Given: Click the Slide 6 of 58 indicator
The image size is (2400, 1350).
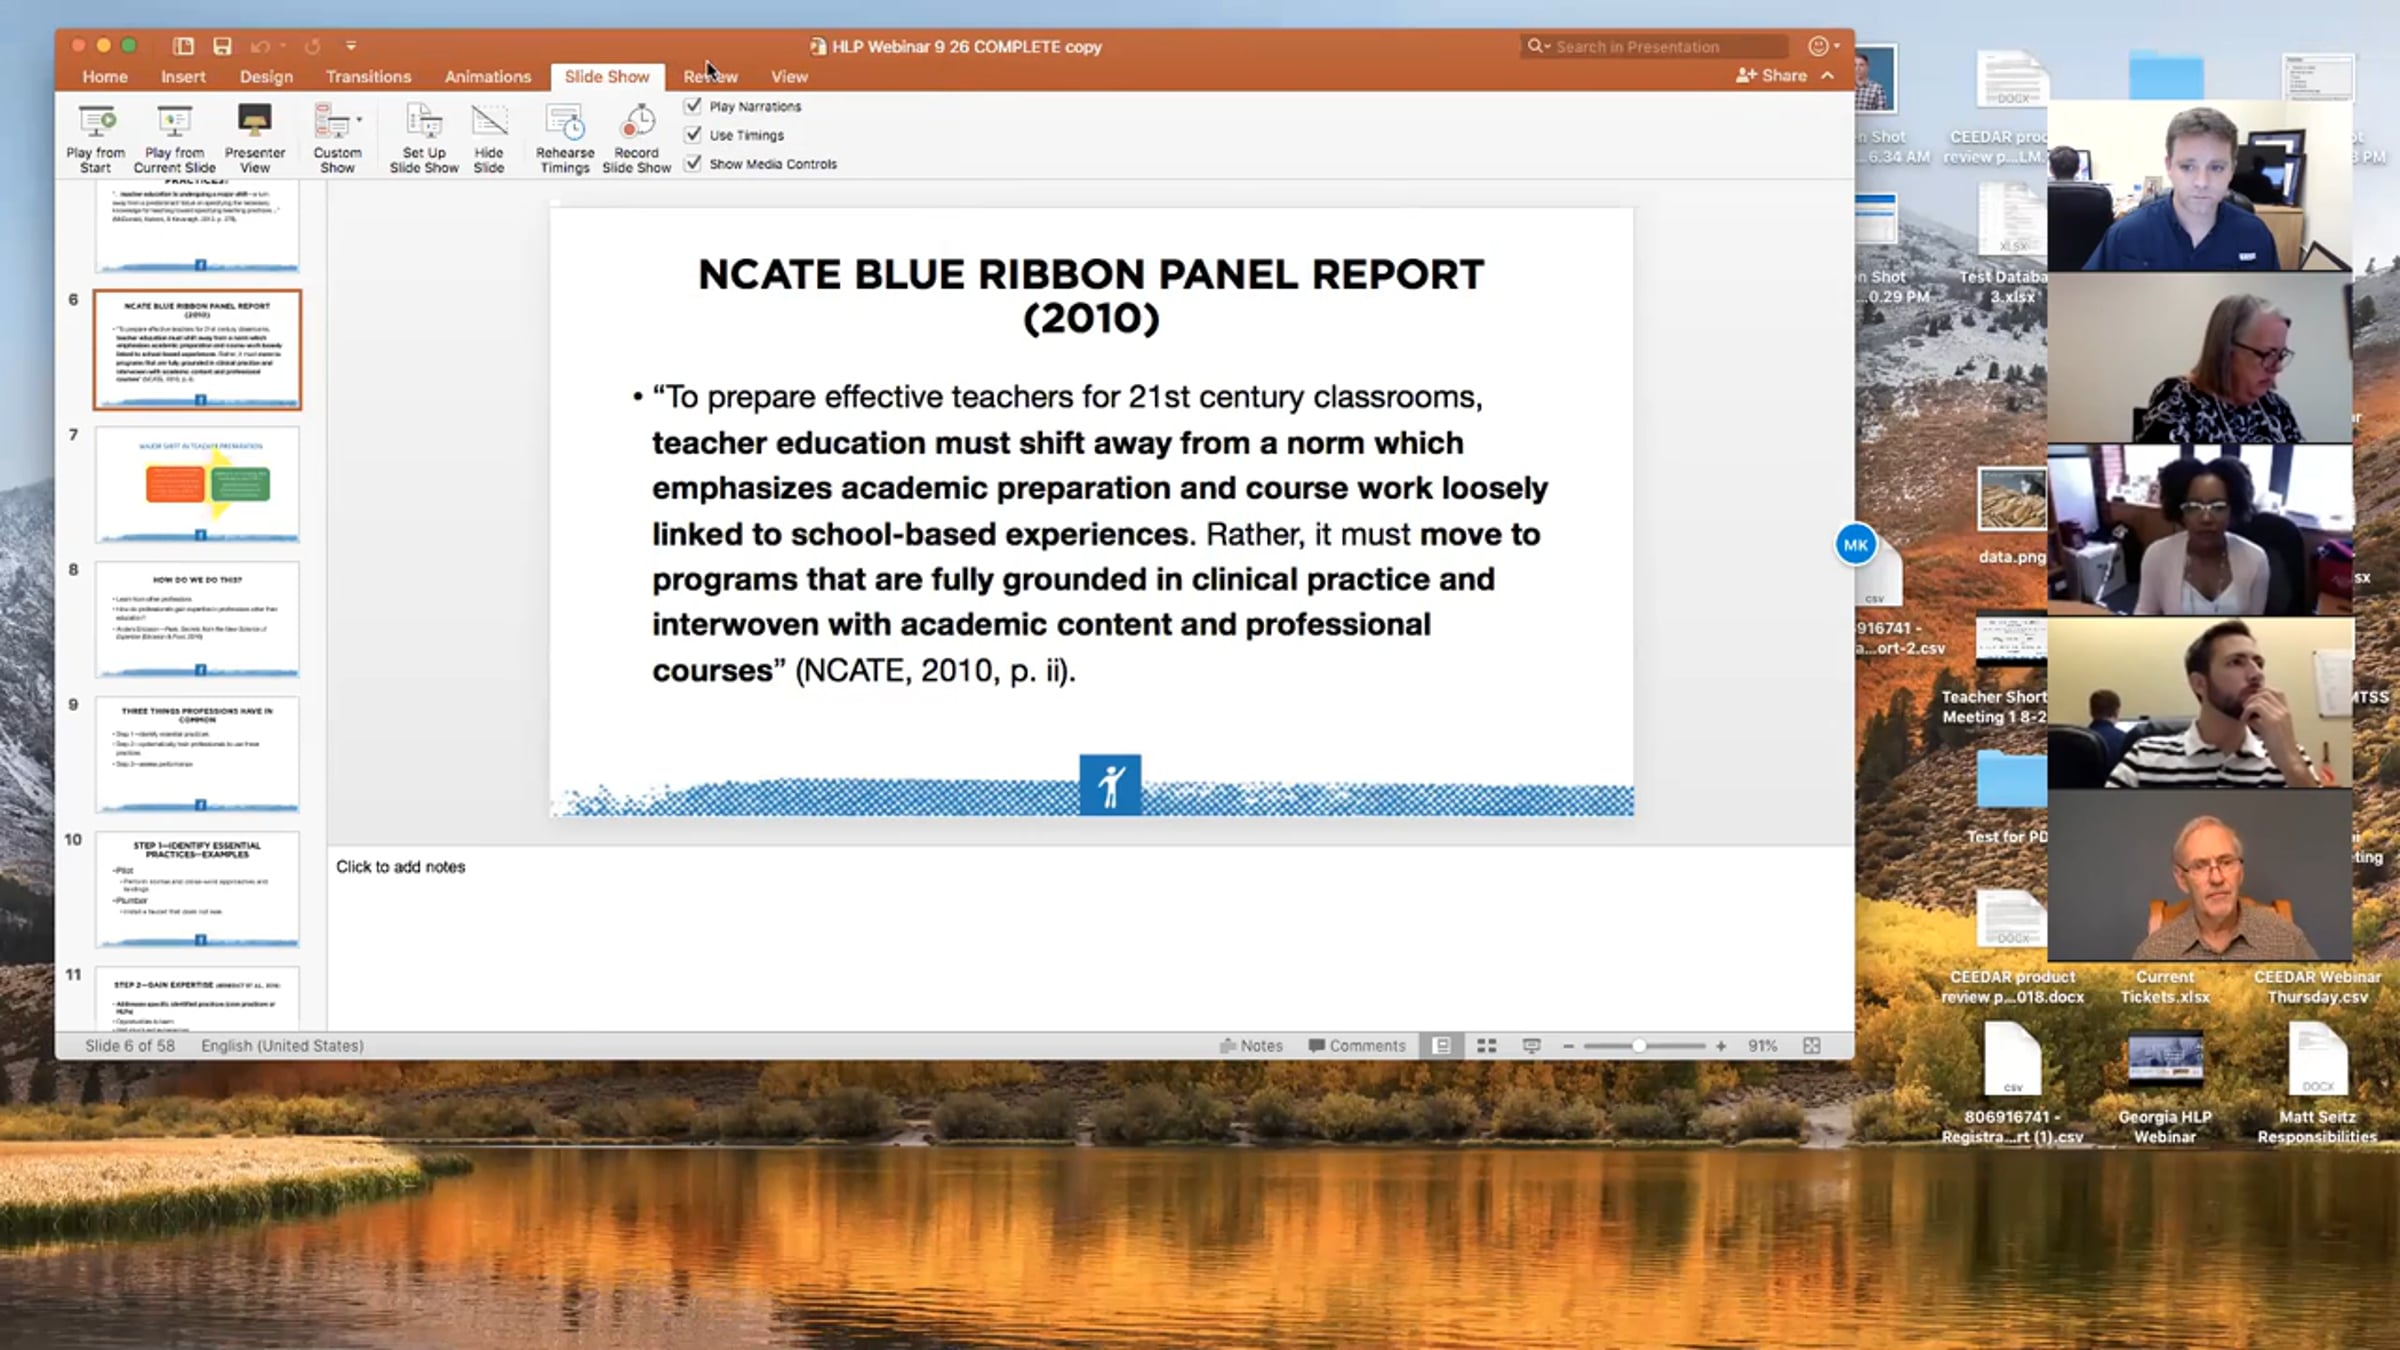Looking at the screenshot, I should tap(130, 1046).
